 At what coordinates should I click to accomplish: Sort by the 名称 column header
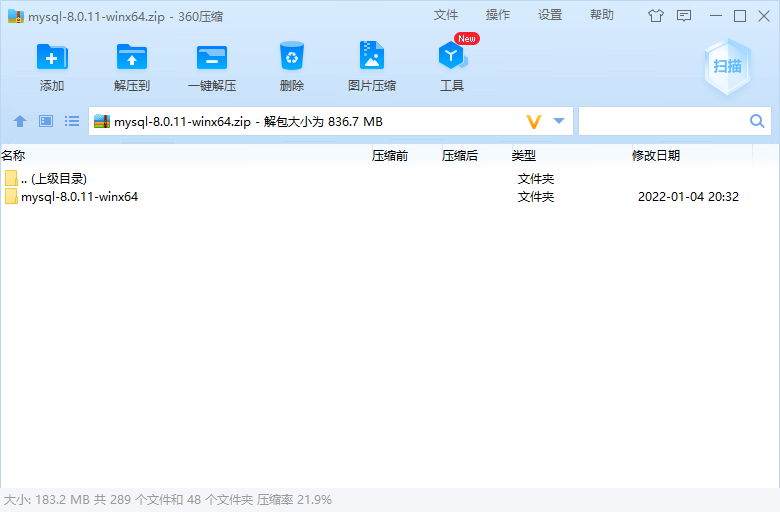[x=185, y=155]
